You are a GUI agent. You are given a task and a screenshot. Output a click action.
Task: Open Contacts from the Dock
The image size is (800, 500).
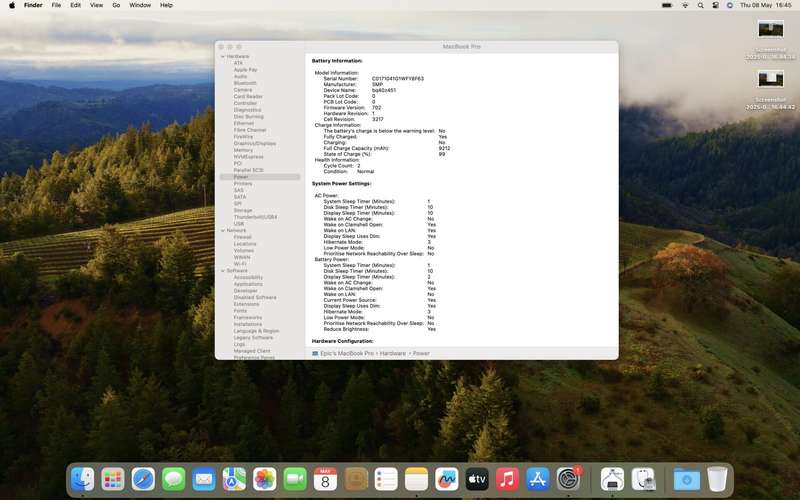click(356, 480)
